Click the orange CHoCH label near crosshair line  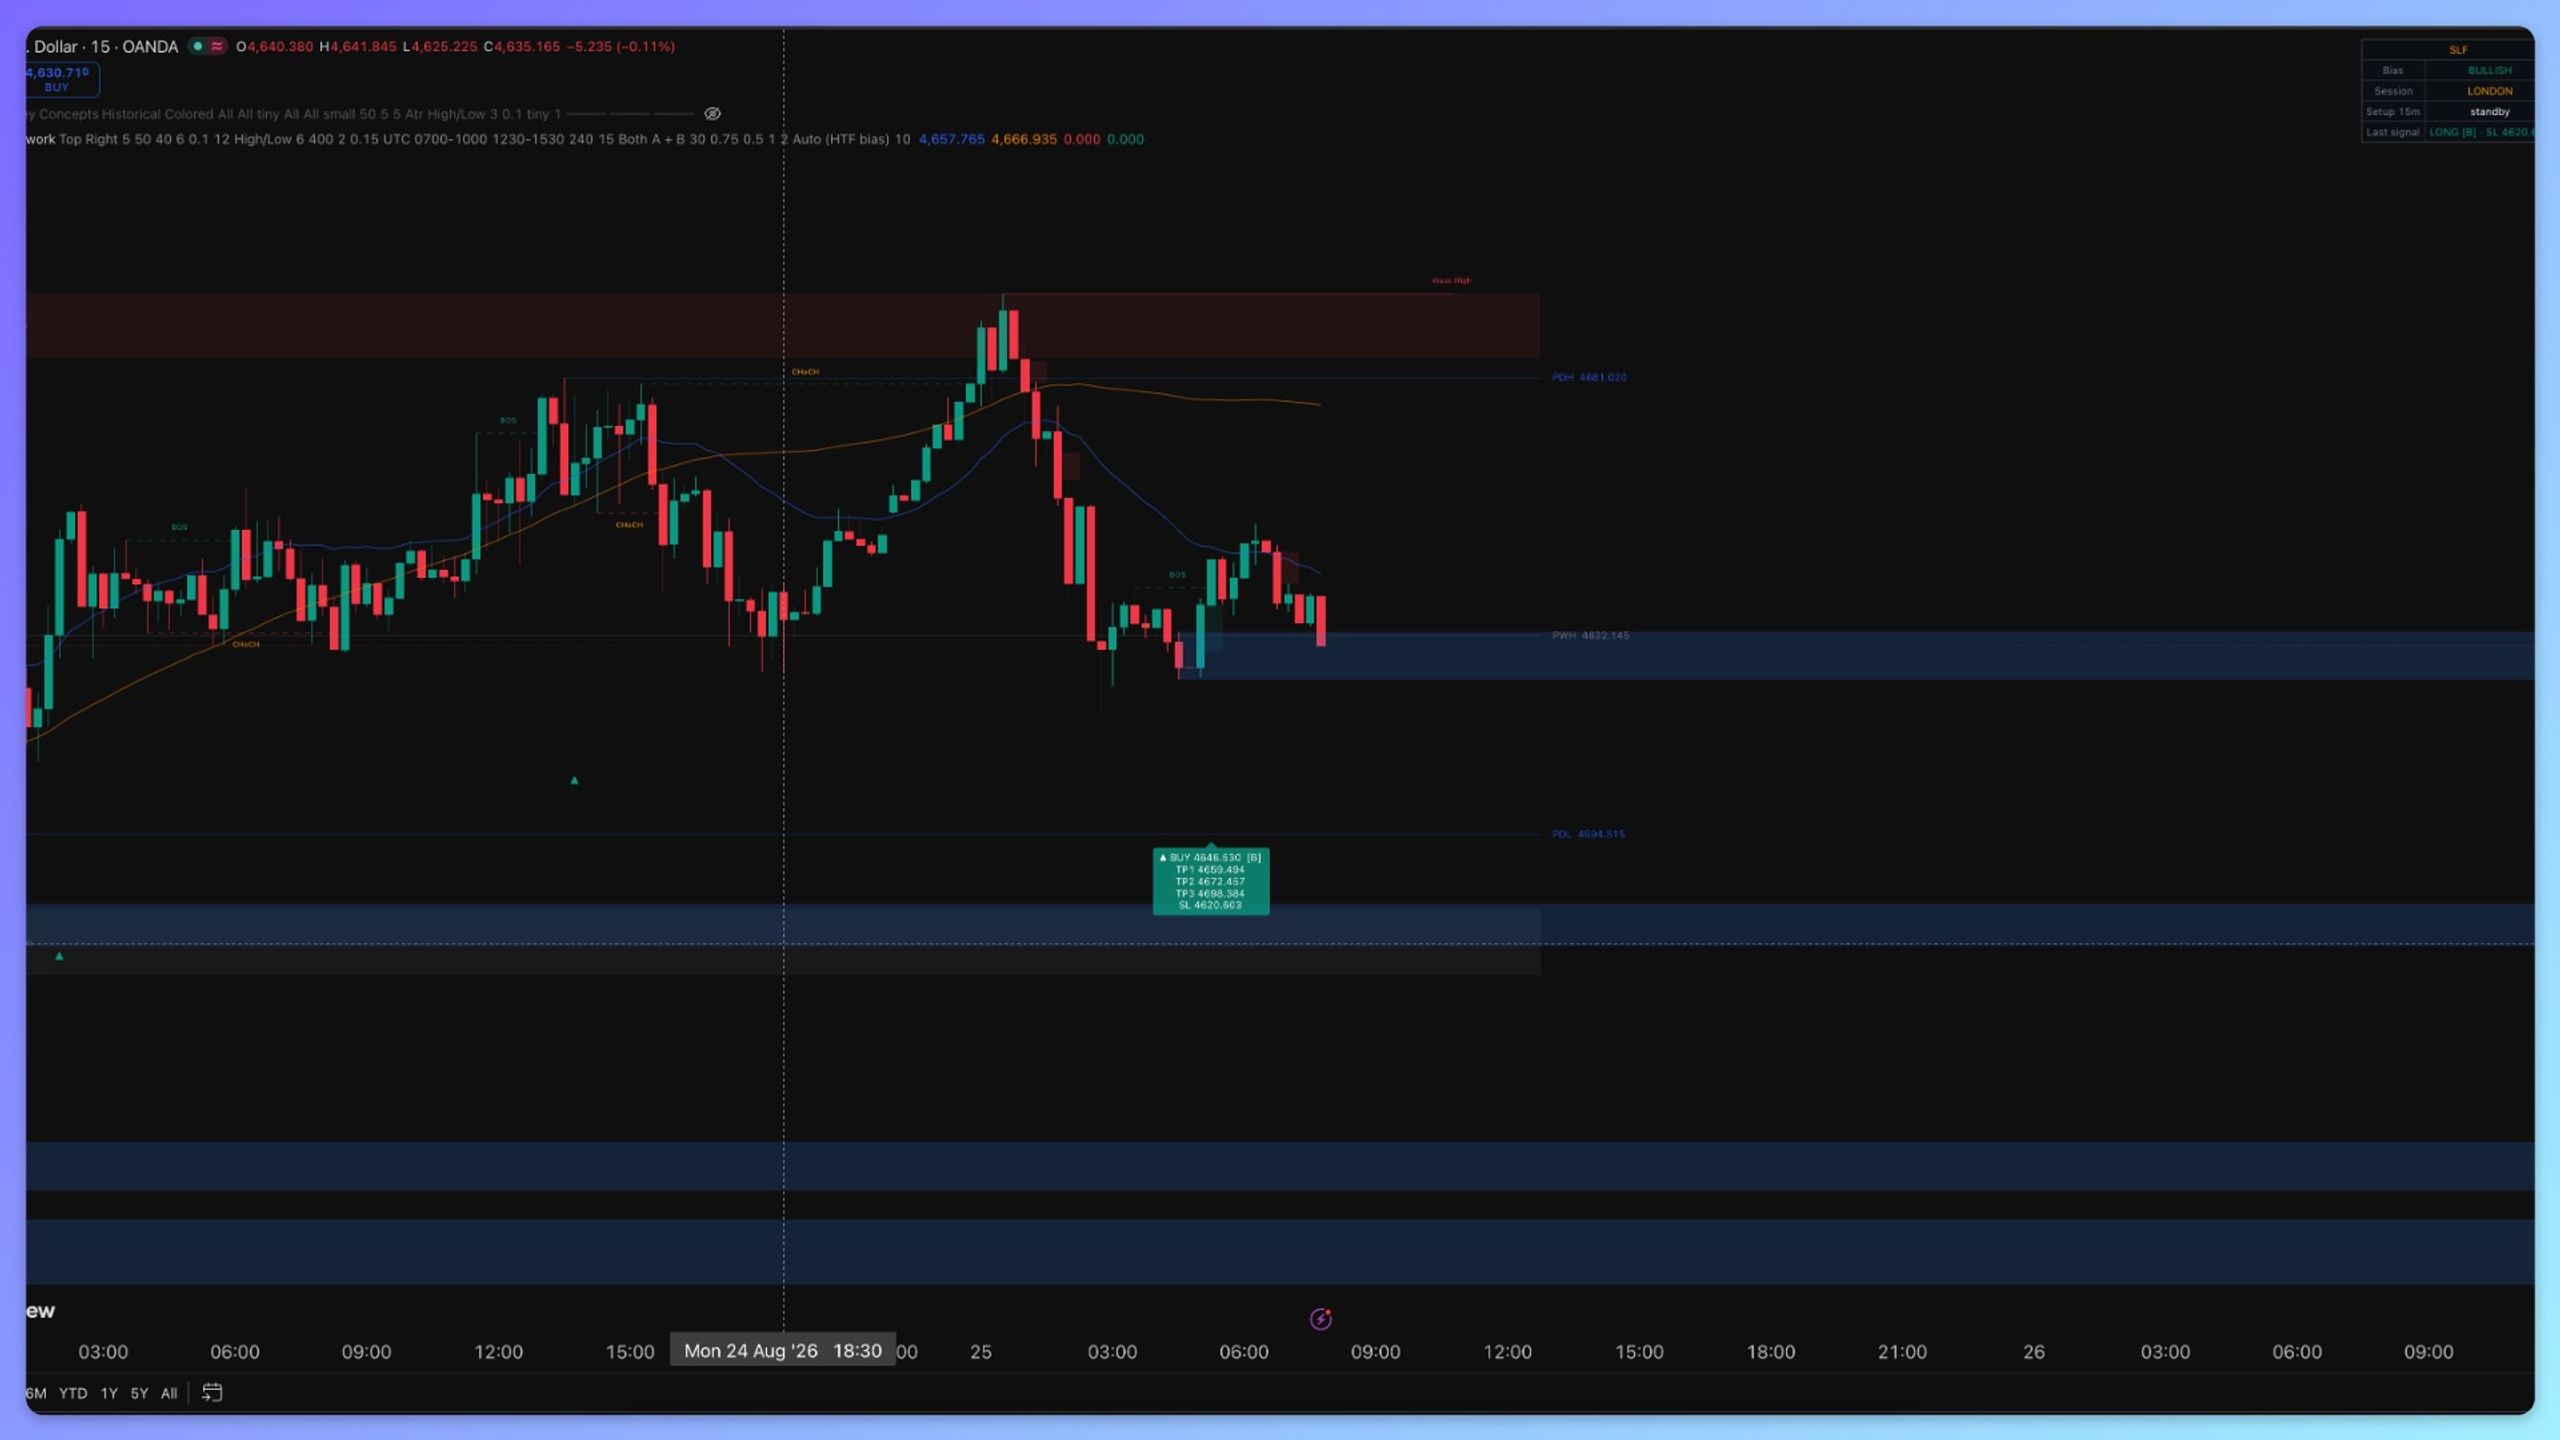tap(805, 372)
